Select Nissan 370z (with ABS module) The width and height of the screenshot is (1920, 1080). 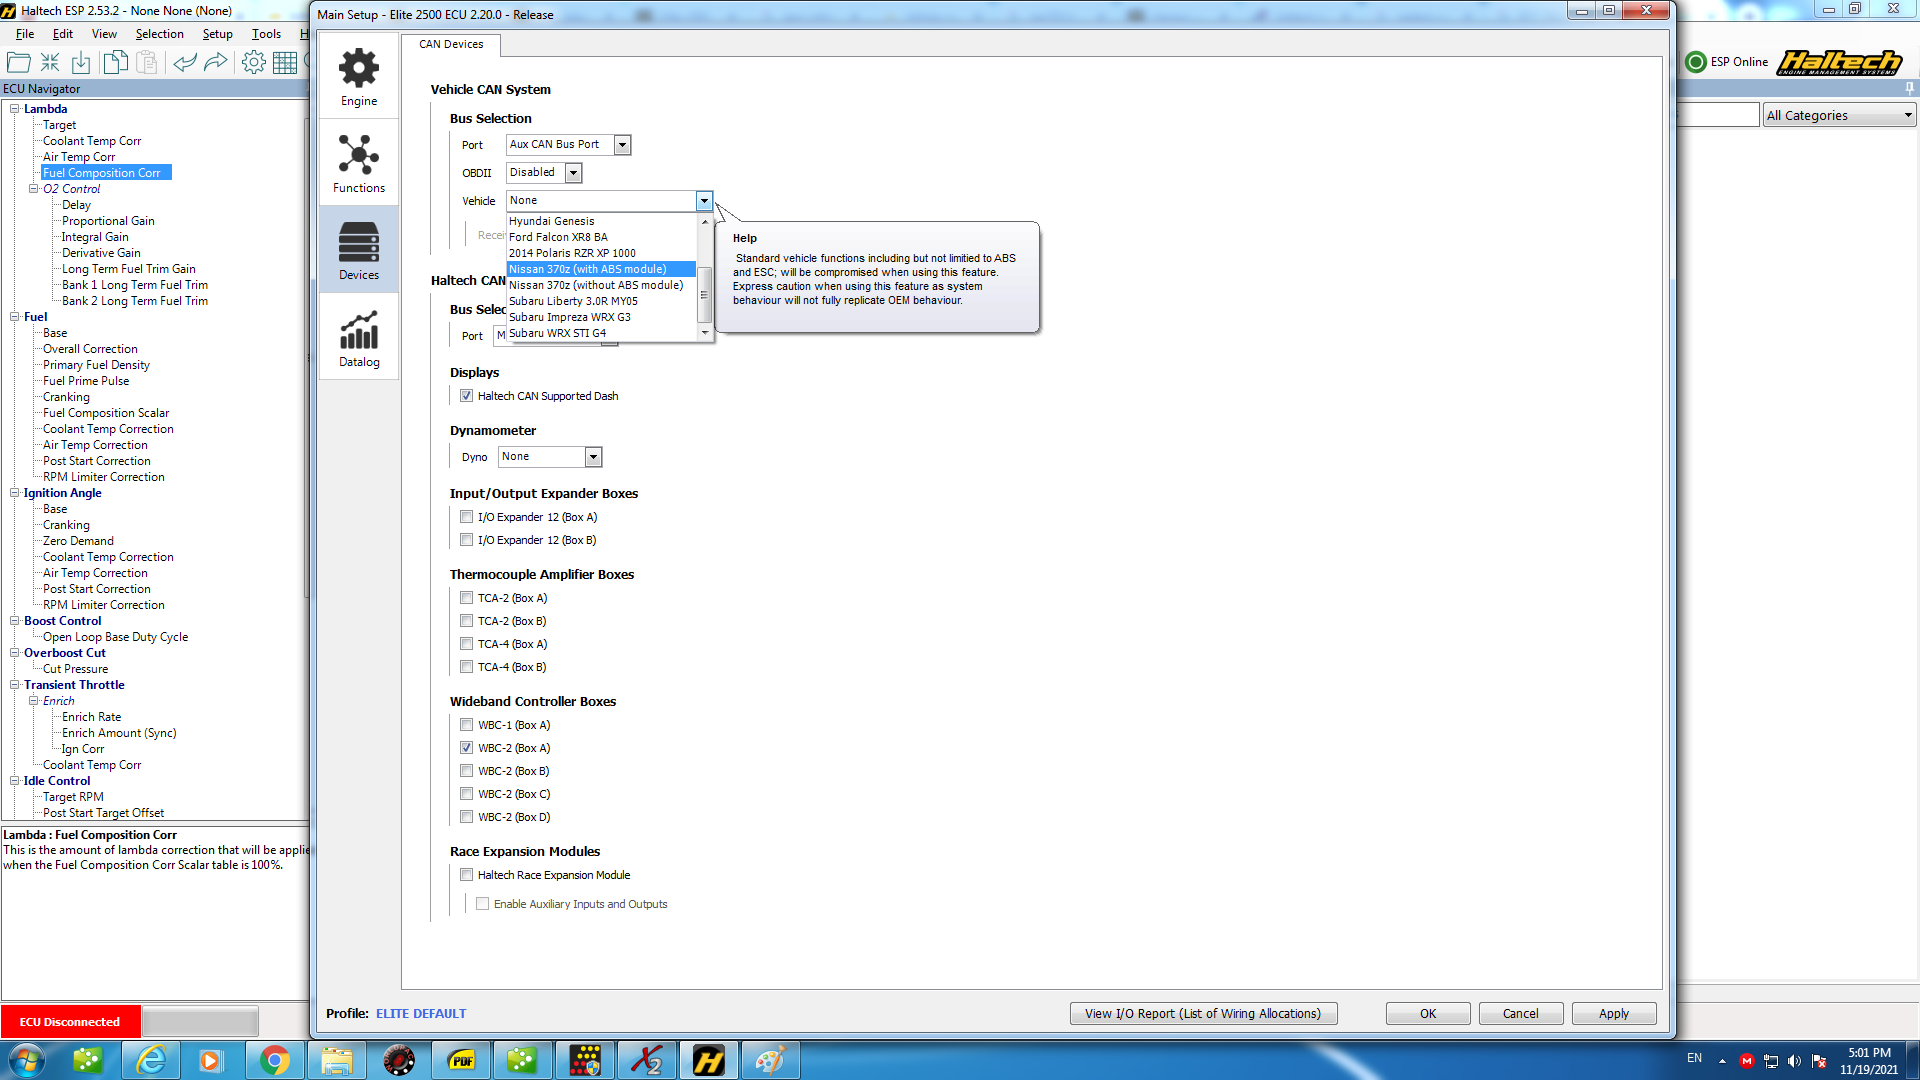tap(601, 269)
